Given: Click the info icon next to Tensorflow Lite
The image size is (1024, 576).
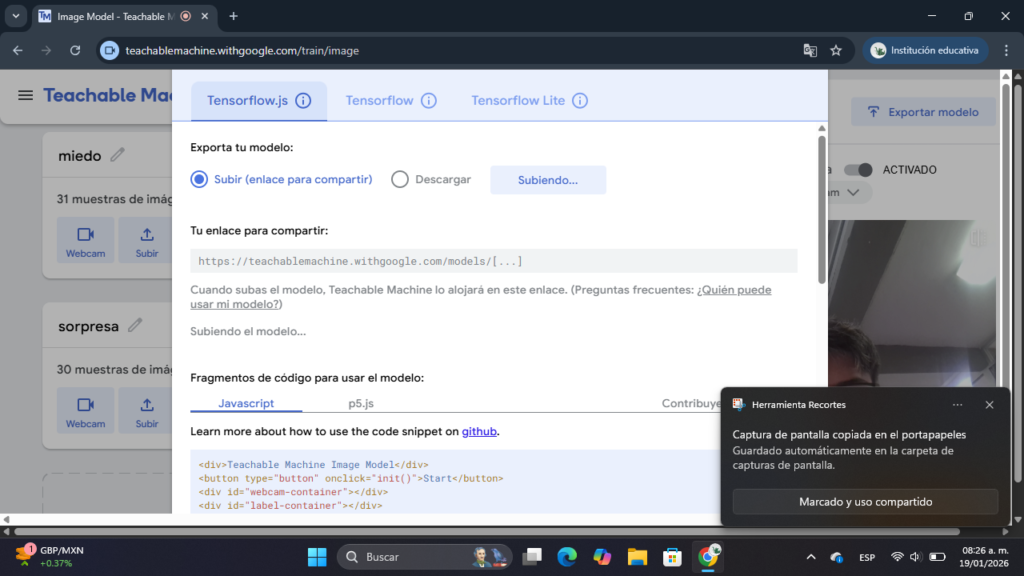Looking at the screenshot, I should 580,101.
